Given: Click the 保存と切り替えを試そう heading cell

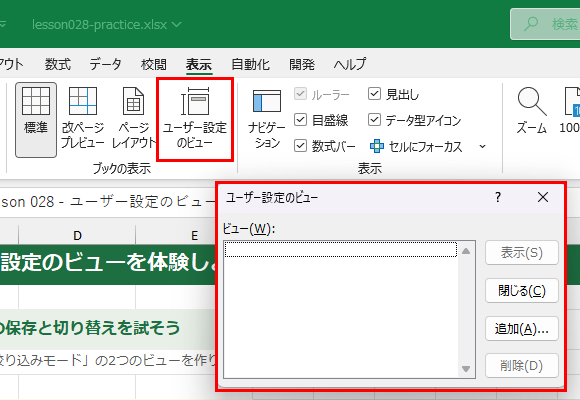Looking at the screenshot, I should [108, 328].
